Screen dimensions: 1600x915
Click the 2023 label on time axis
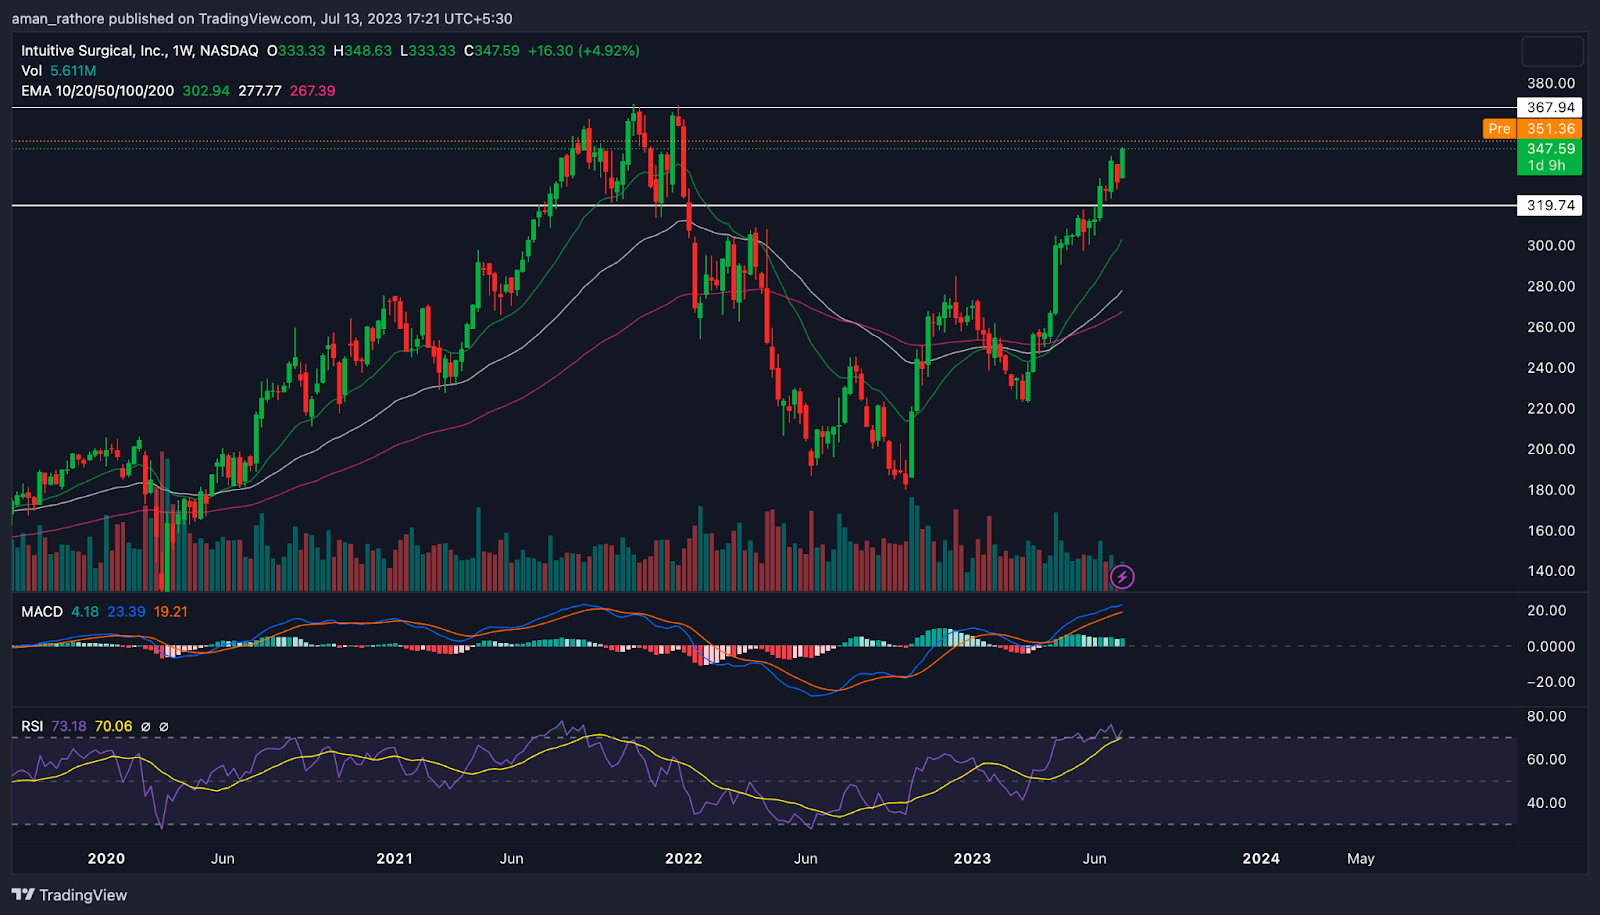tap(972, 858)
